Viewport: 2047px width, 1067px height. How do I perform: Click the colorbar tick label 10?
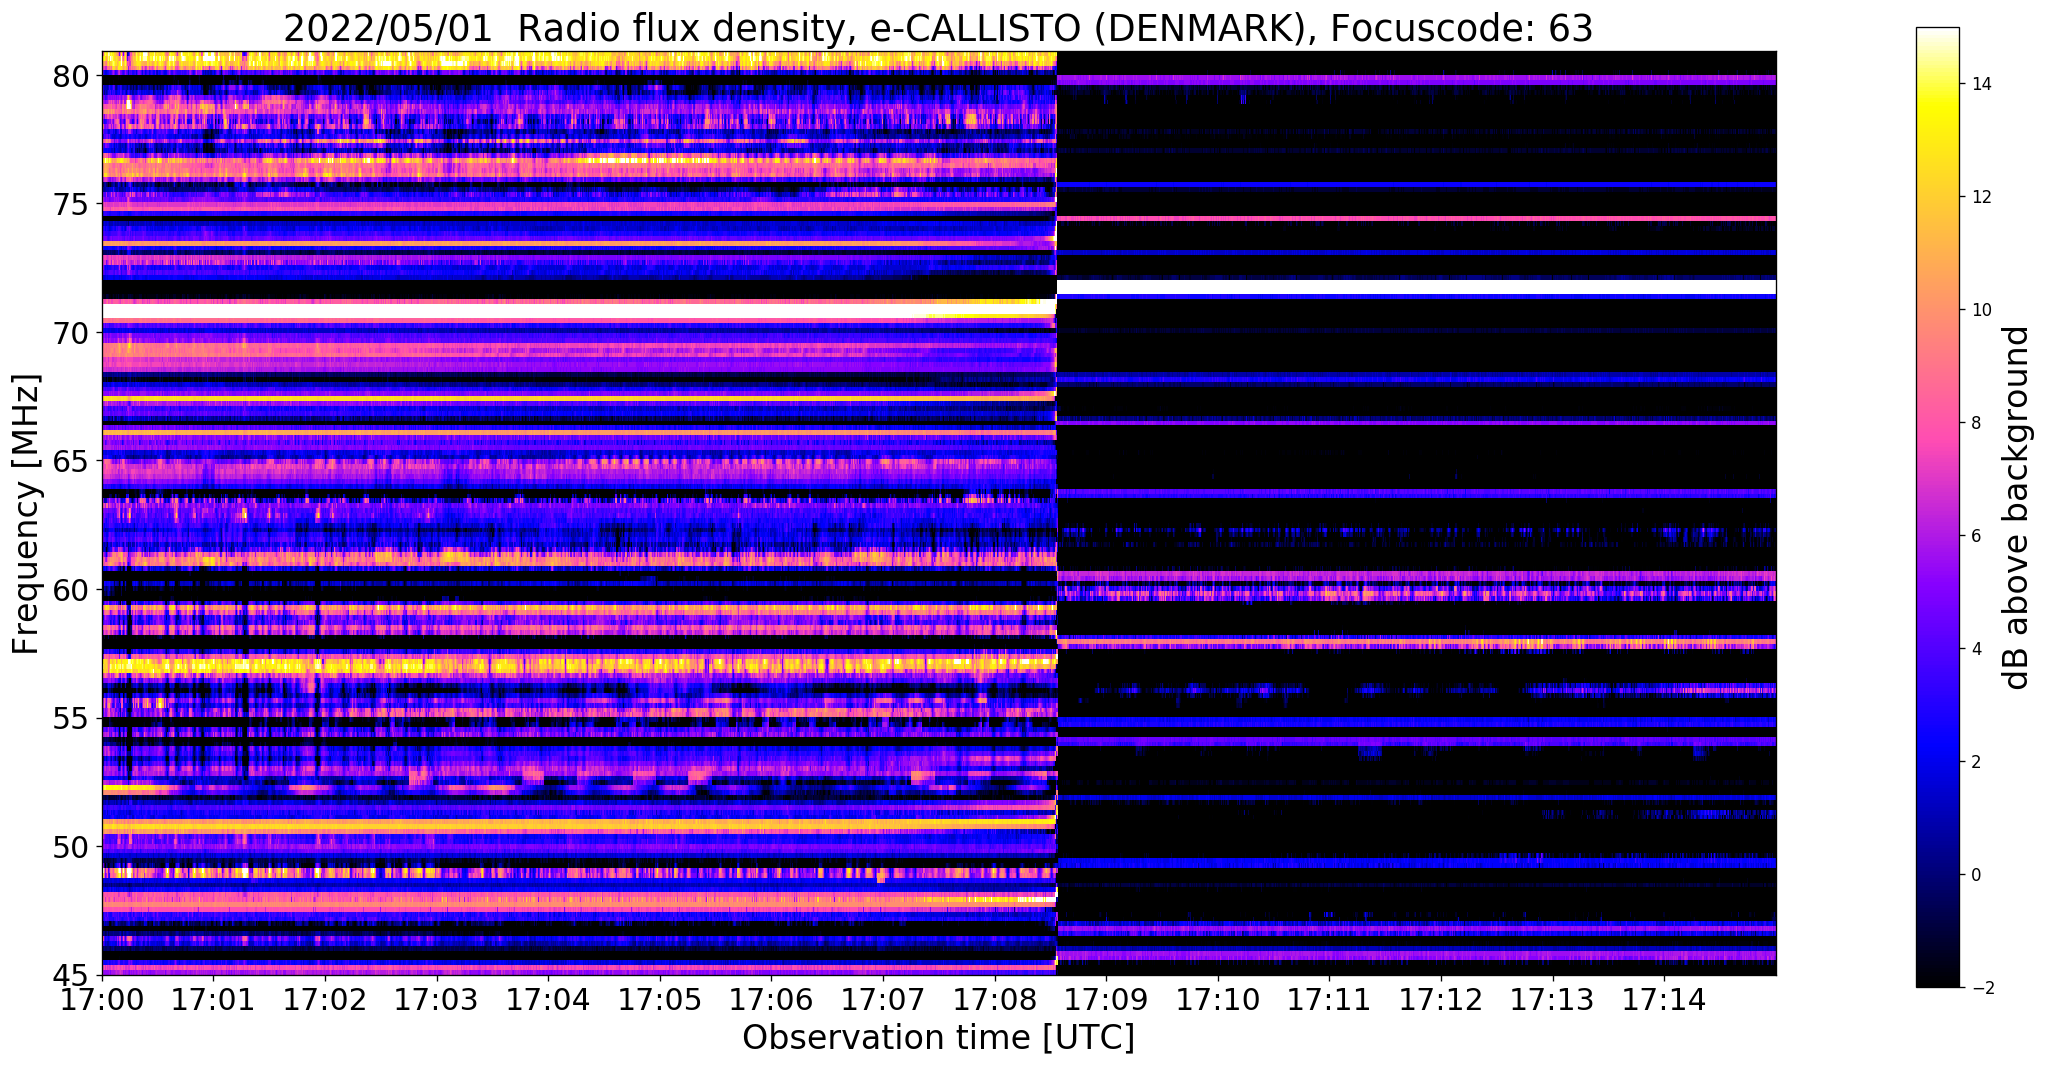click(1980, 310)
